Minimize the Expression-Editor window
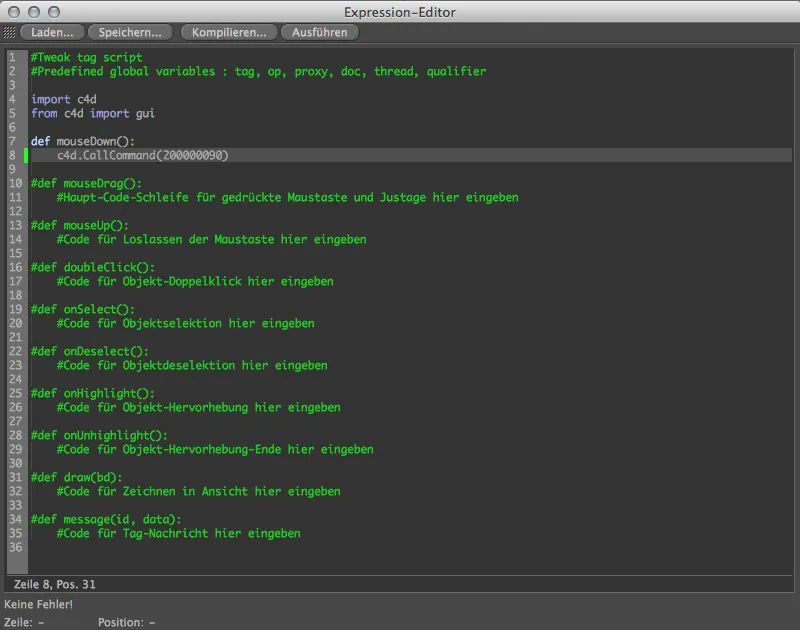The image size is (800, 630). point(34,12)
